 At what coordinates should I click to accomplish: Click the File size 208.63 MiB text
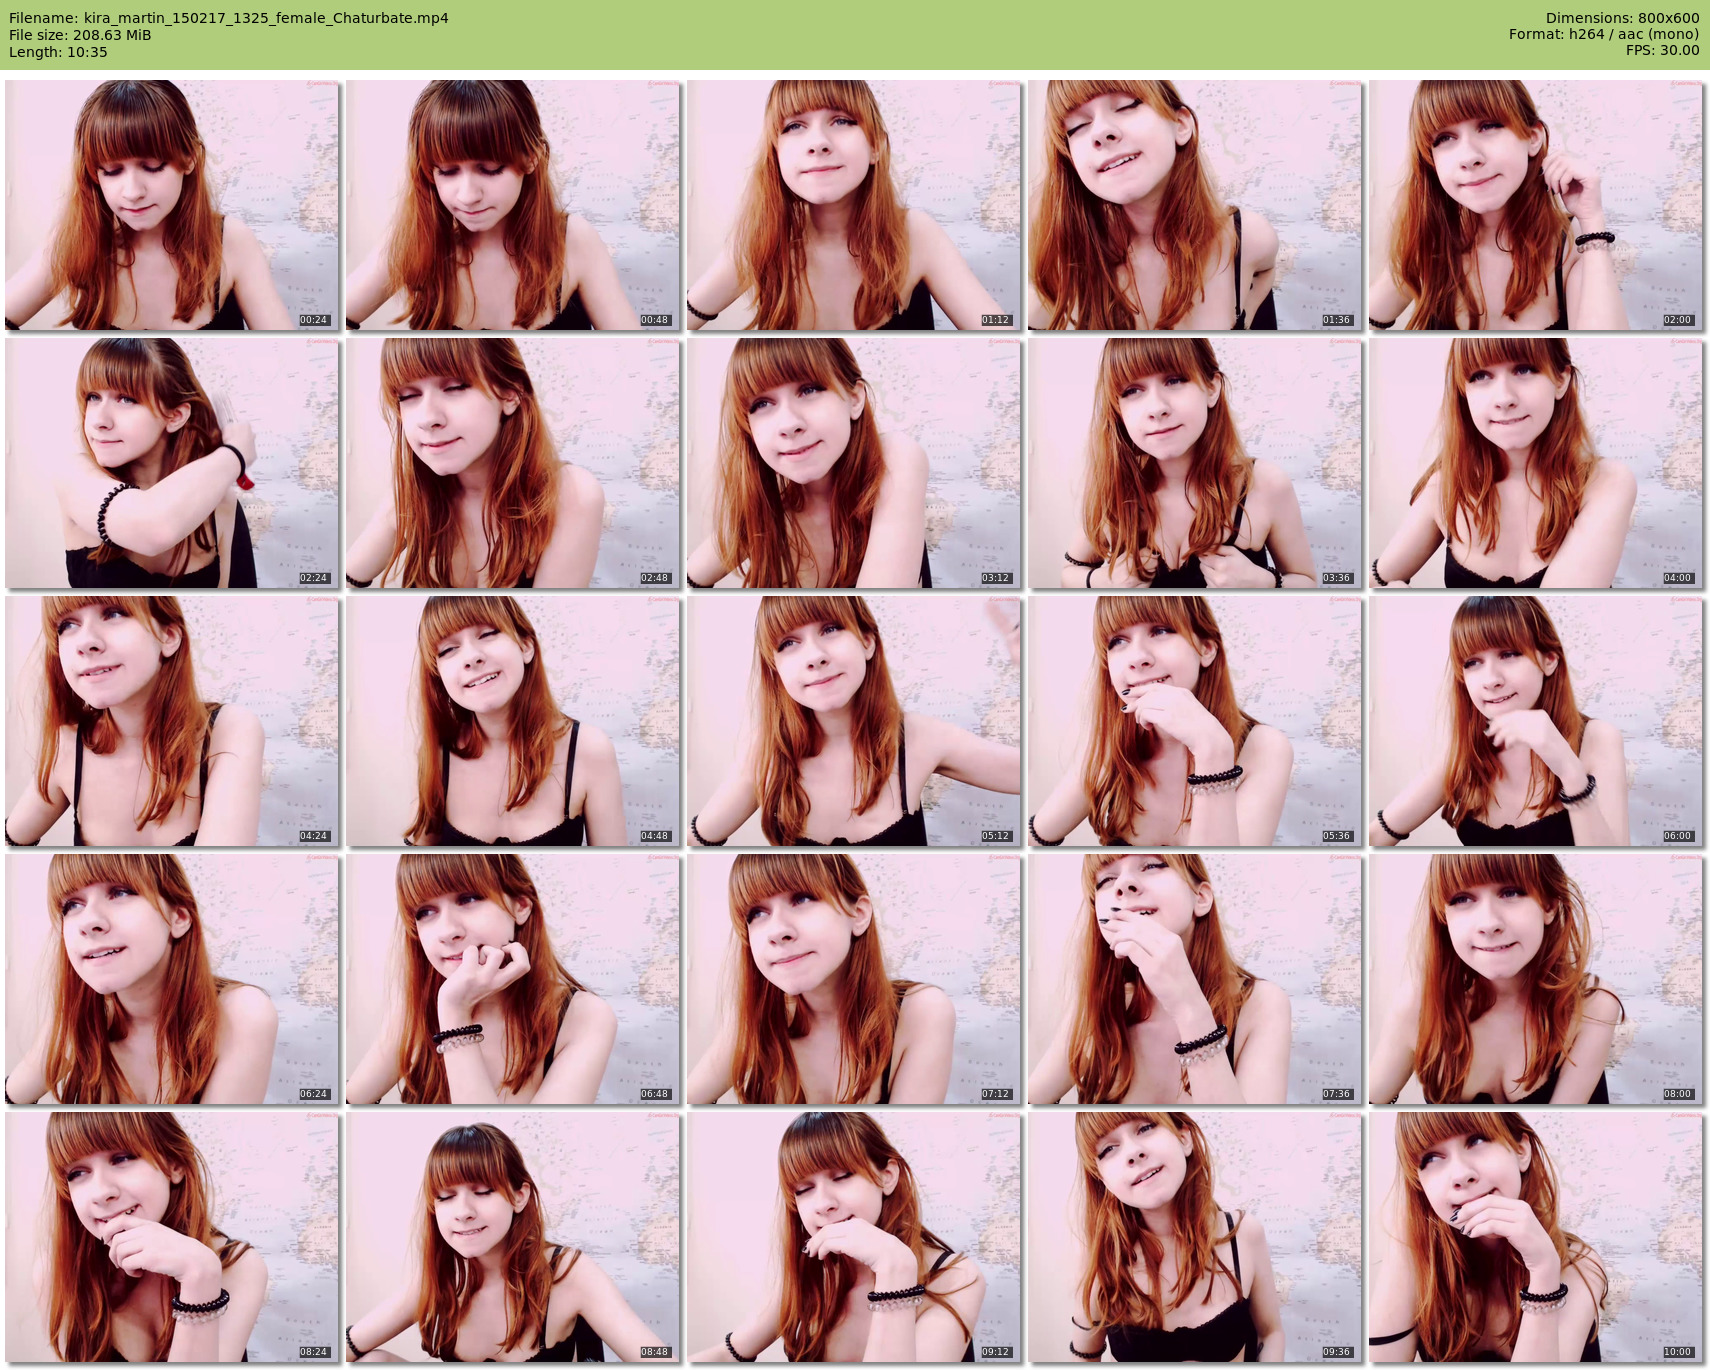click(80, 35)
